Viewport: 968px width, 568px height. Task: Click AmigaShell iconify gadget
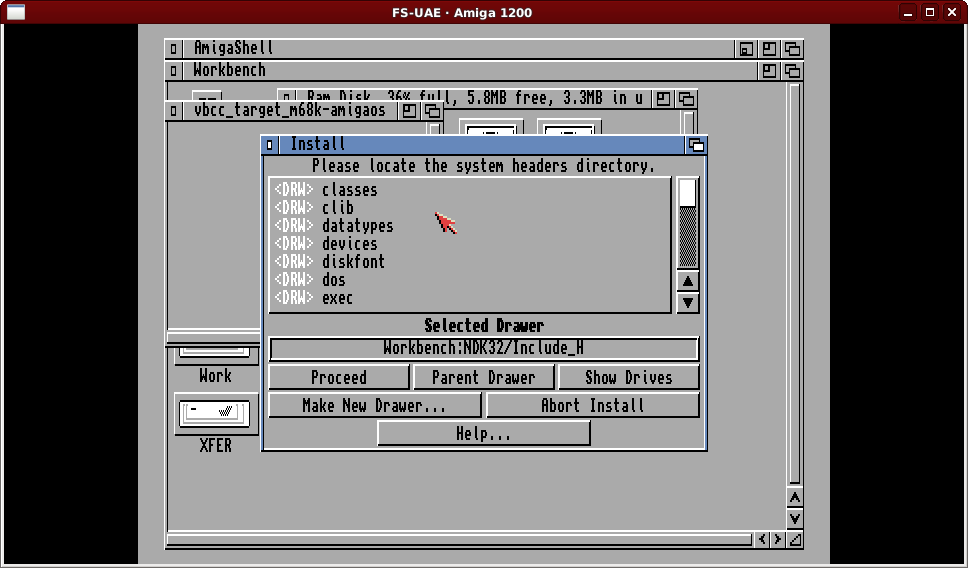tap(746, 49)
